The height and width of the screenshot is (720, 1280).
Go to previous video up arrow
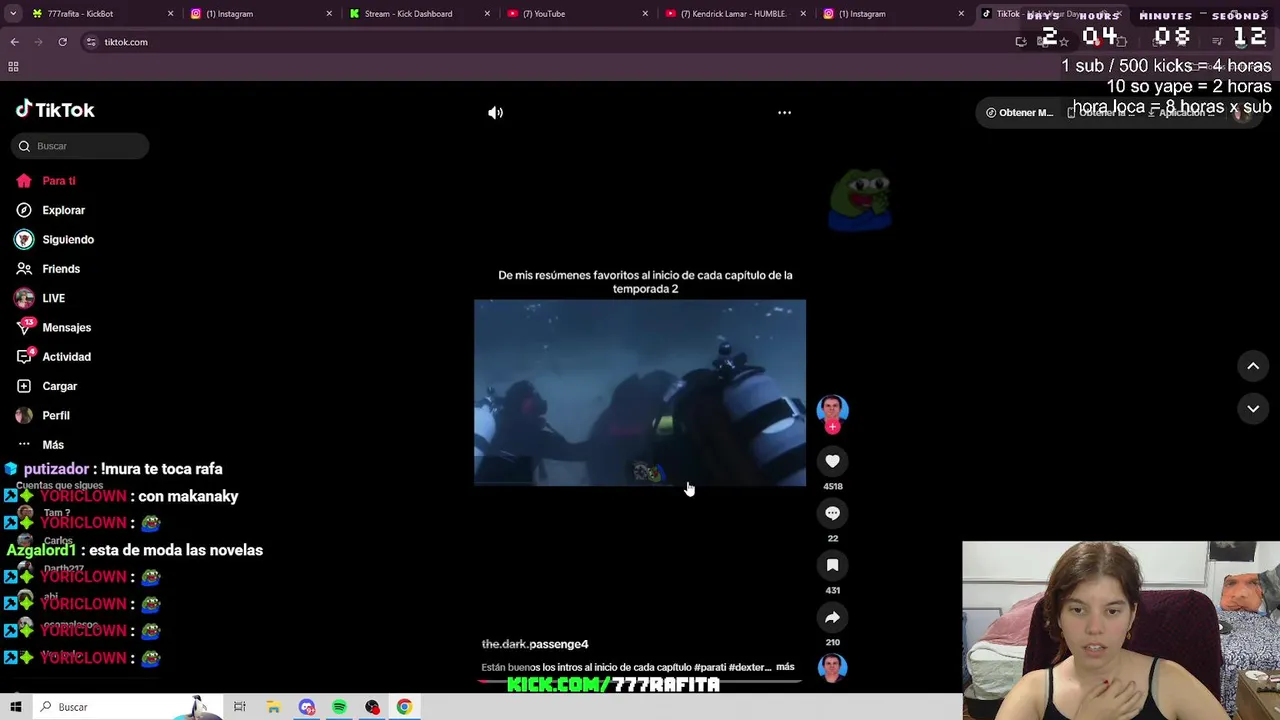[x=1253, y=366]
